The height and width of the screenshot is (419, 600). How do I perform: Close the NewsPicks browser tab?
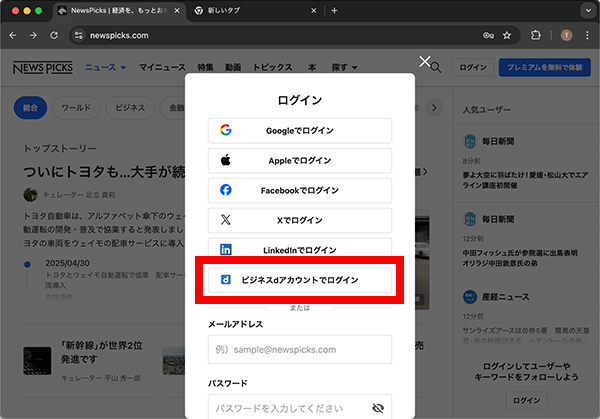(177, 11)
